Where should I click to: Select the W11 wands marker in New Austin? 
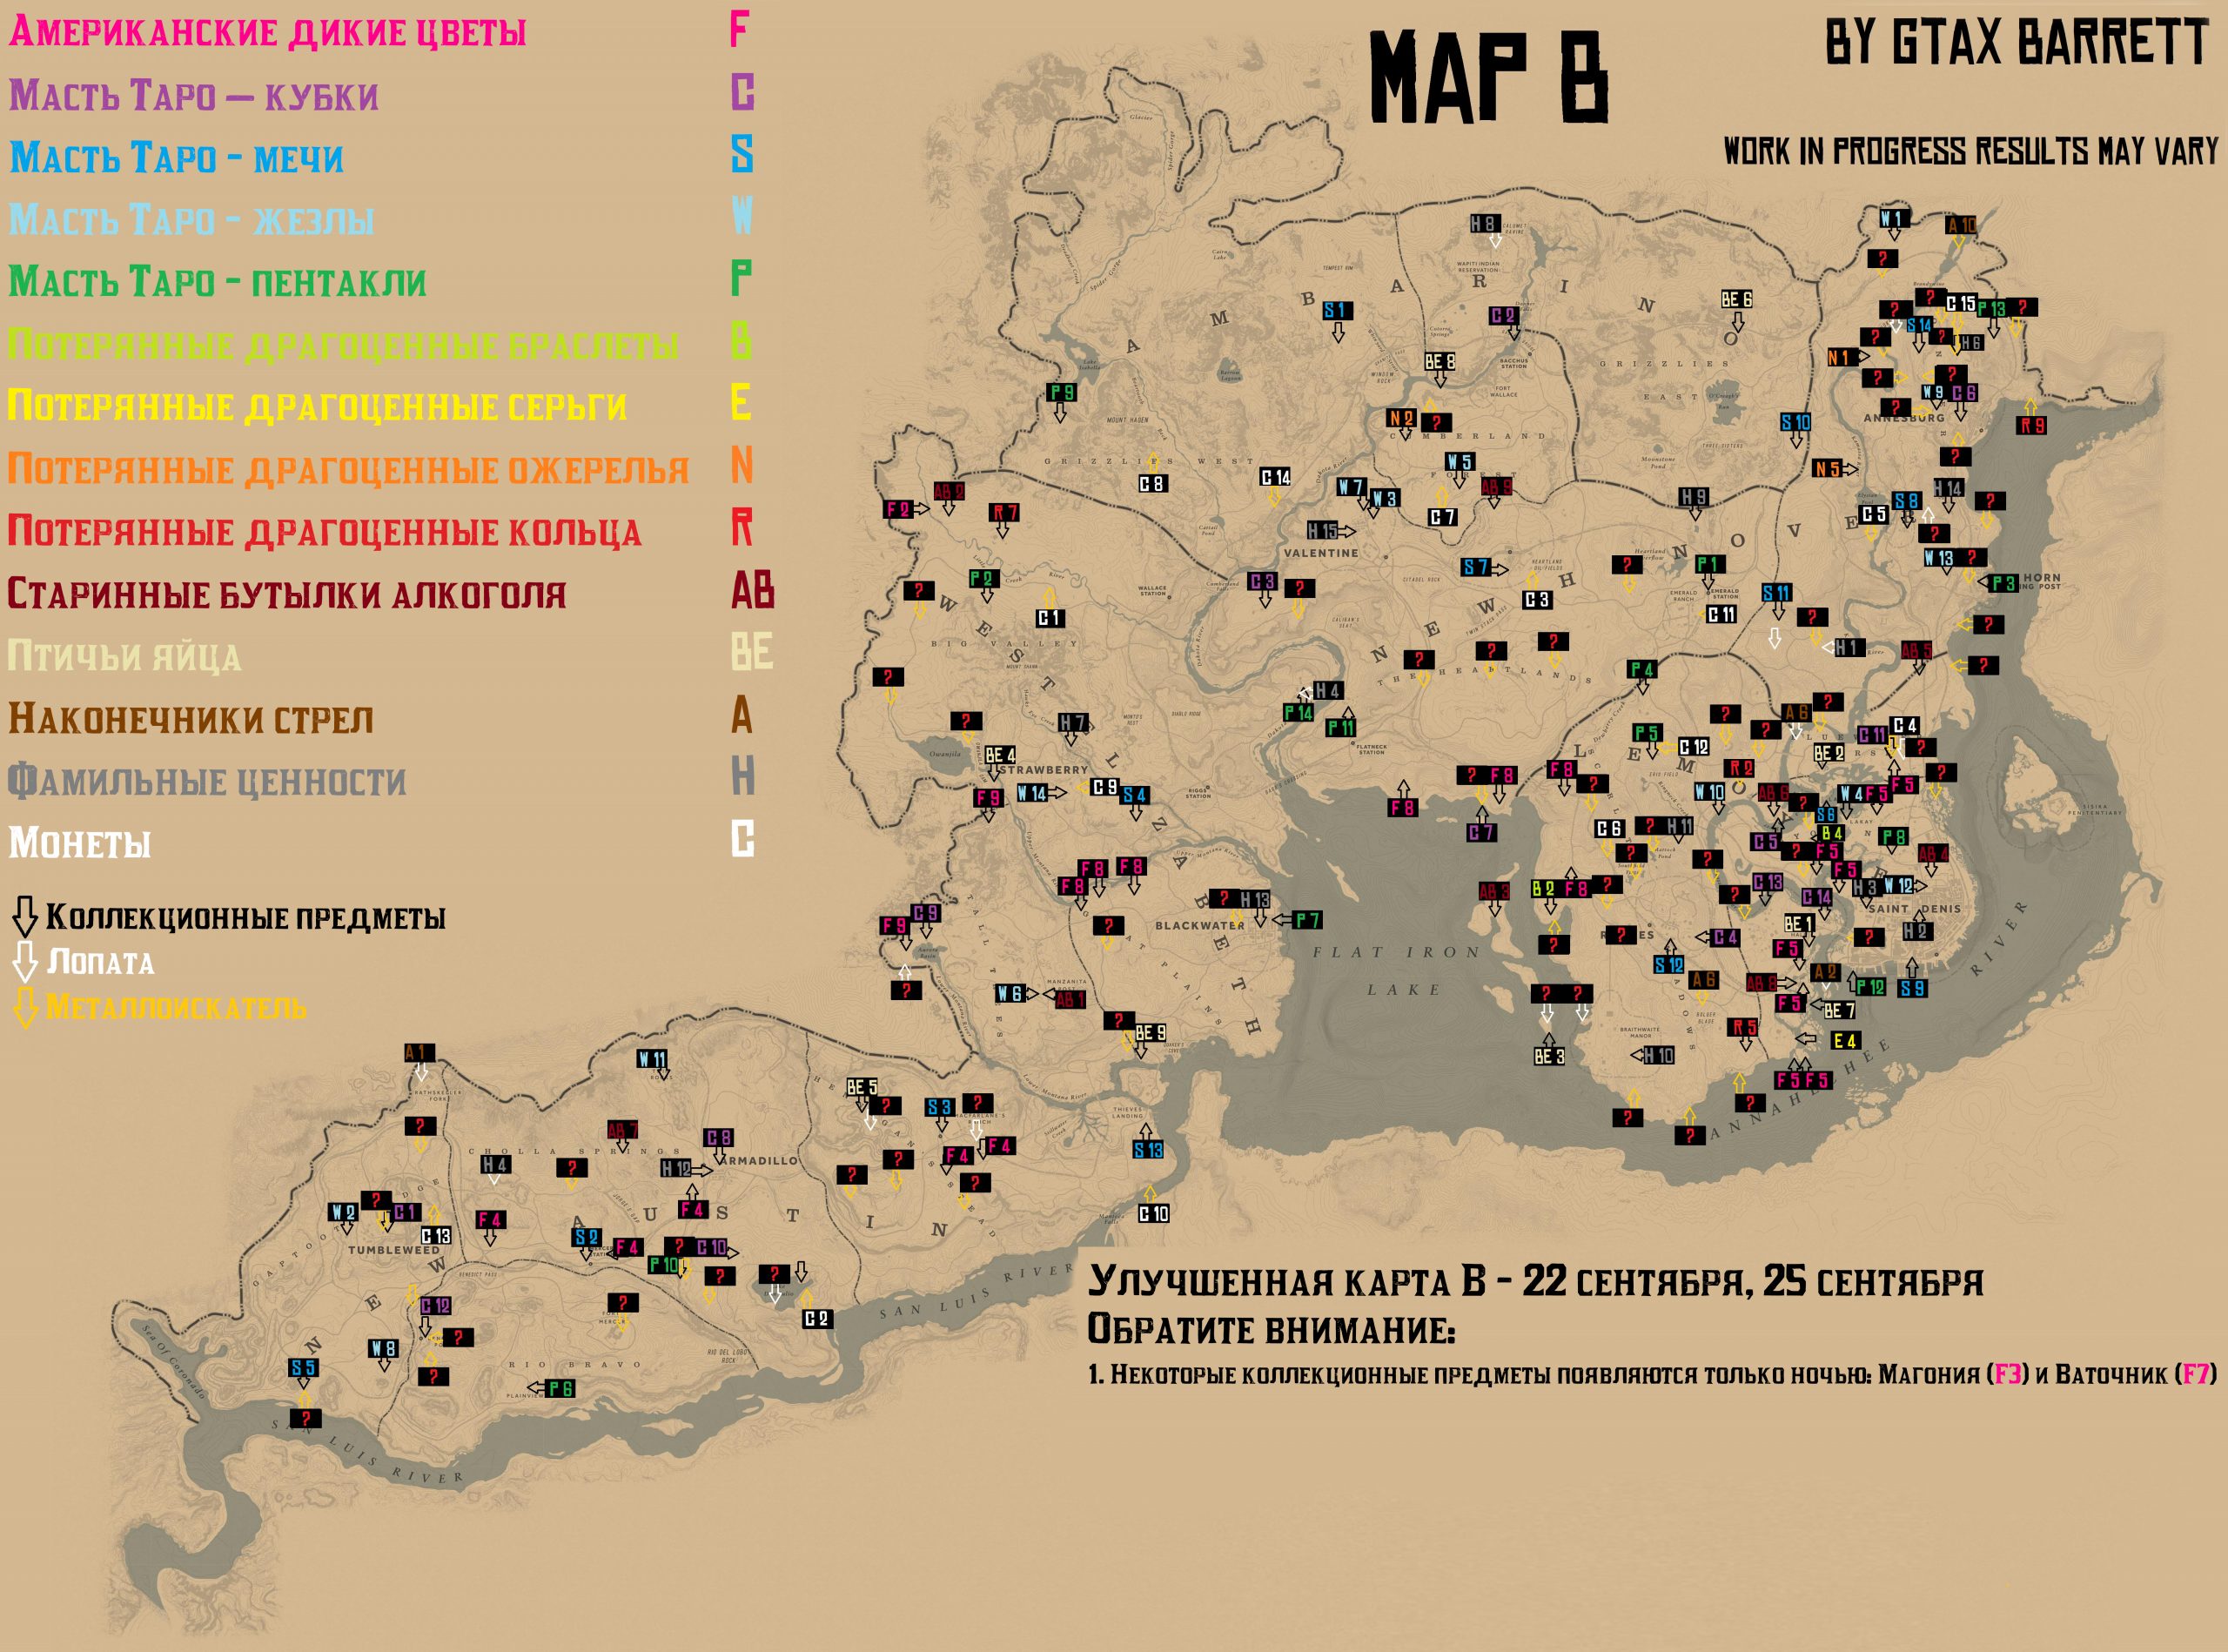(x=653, y=1058)
